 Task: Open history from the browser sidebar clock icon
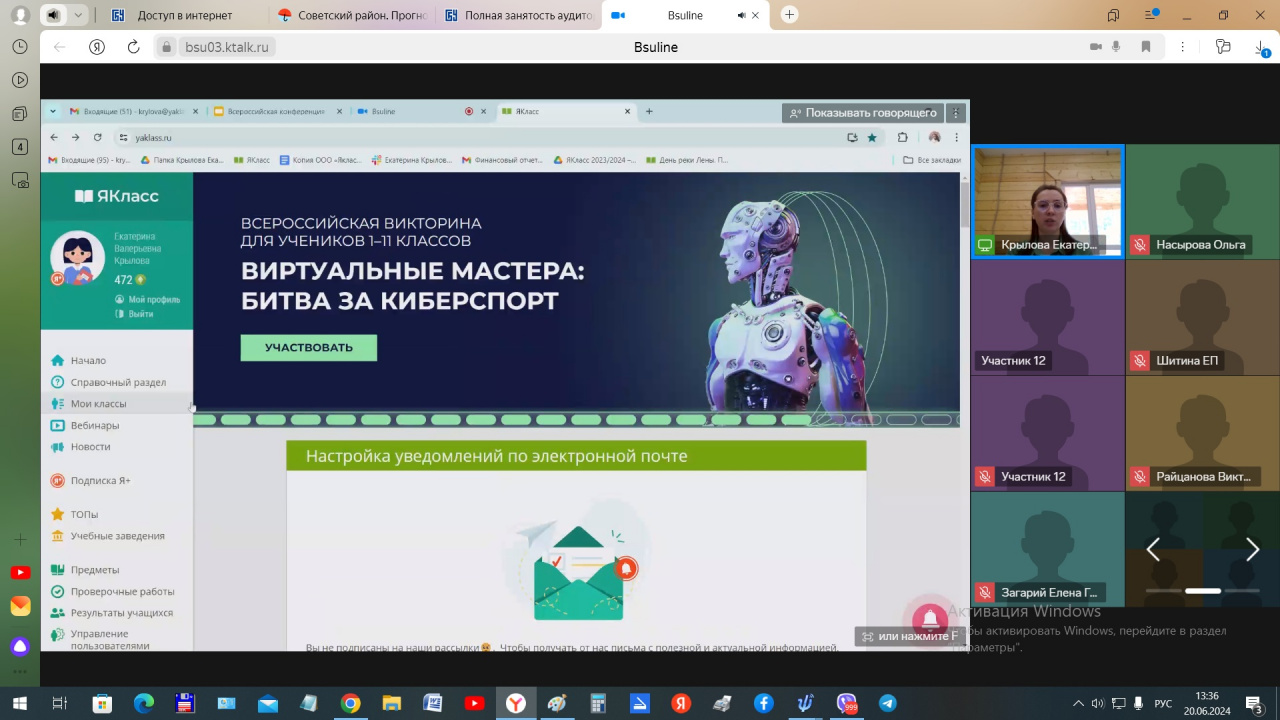pyautogui.click(x=20, y=47)
